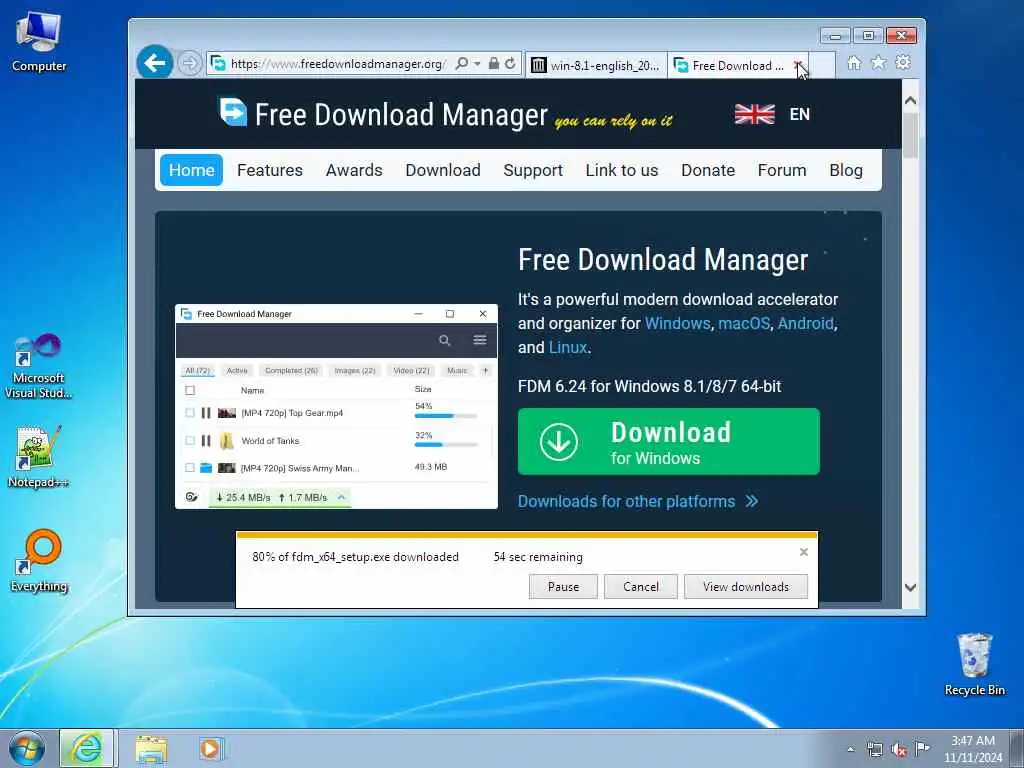Open the Windows Start menu
This screenshot has width=1024, height=768.
click(27, 749)
